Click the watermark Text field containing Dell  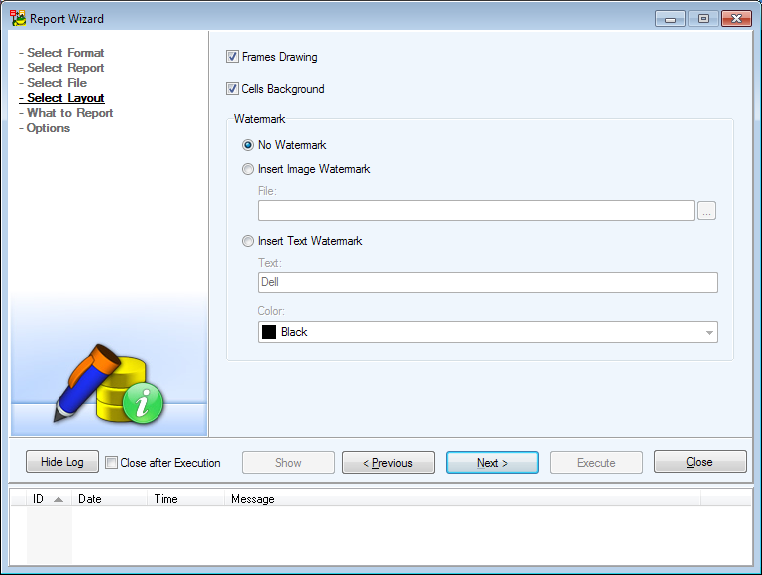pos(487,282)
